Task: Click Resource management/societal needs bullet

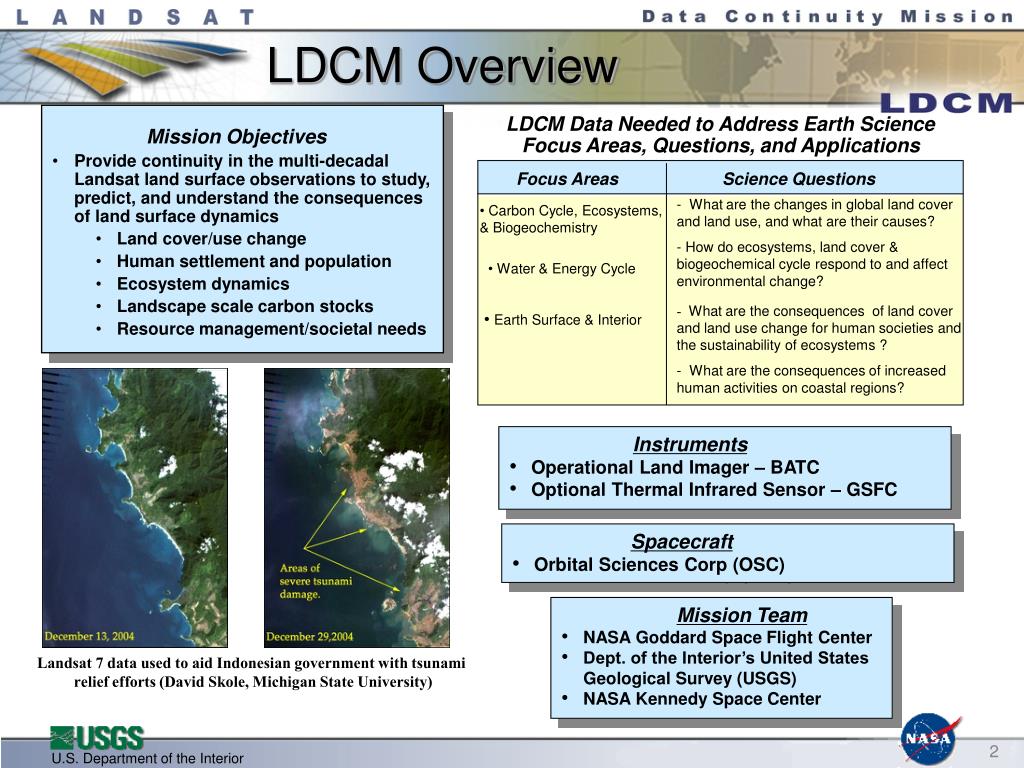Action: click(x=271, y=329)
